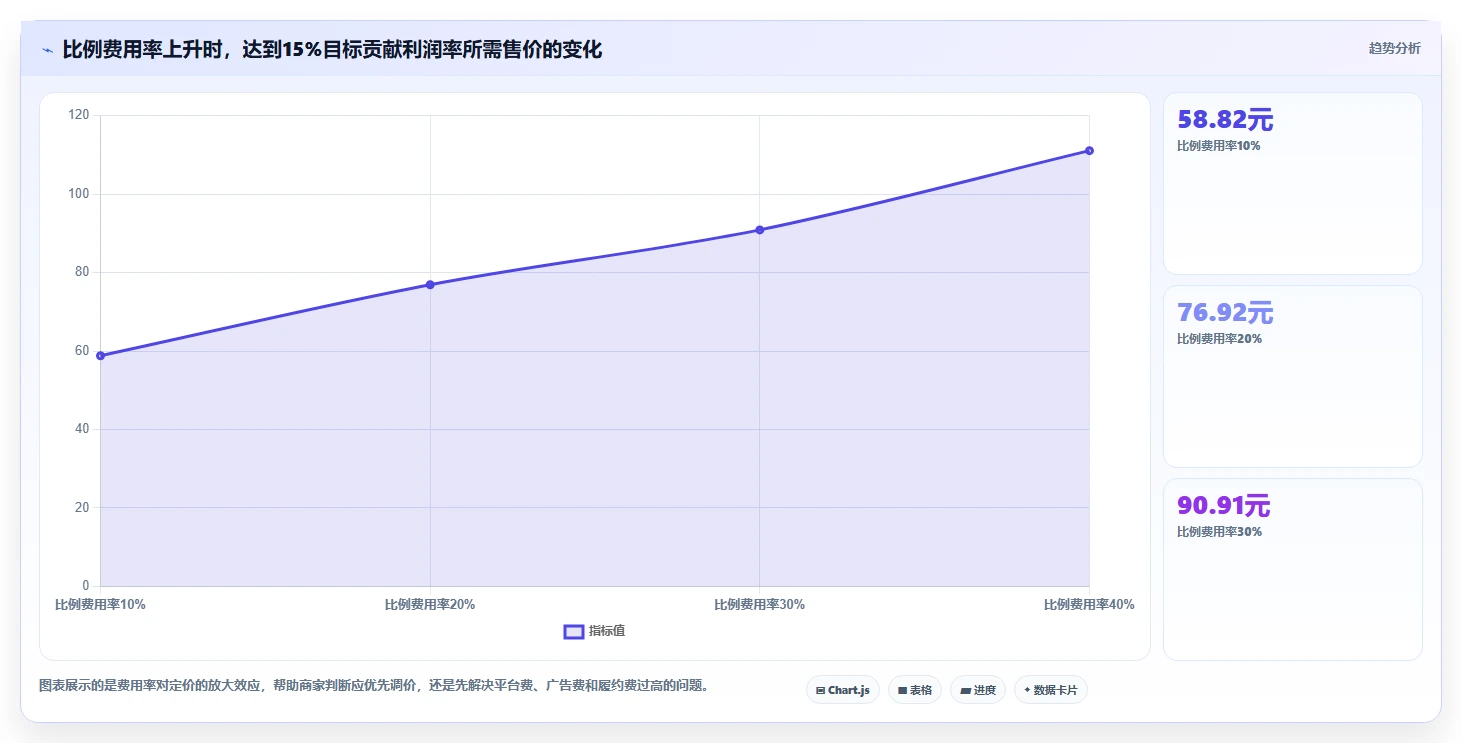Click the 比例费用率30% label under 90.91元
1462x743 pixels.
coord(1219,532)
